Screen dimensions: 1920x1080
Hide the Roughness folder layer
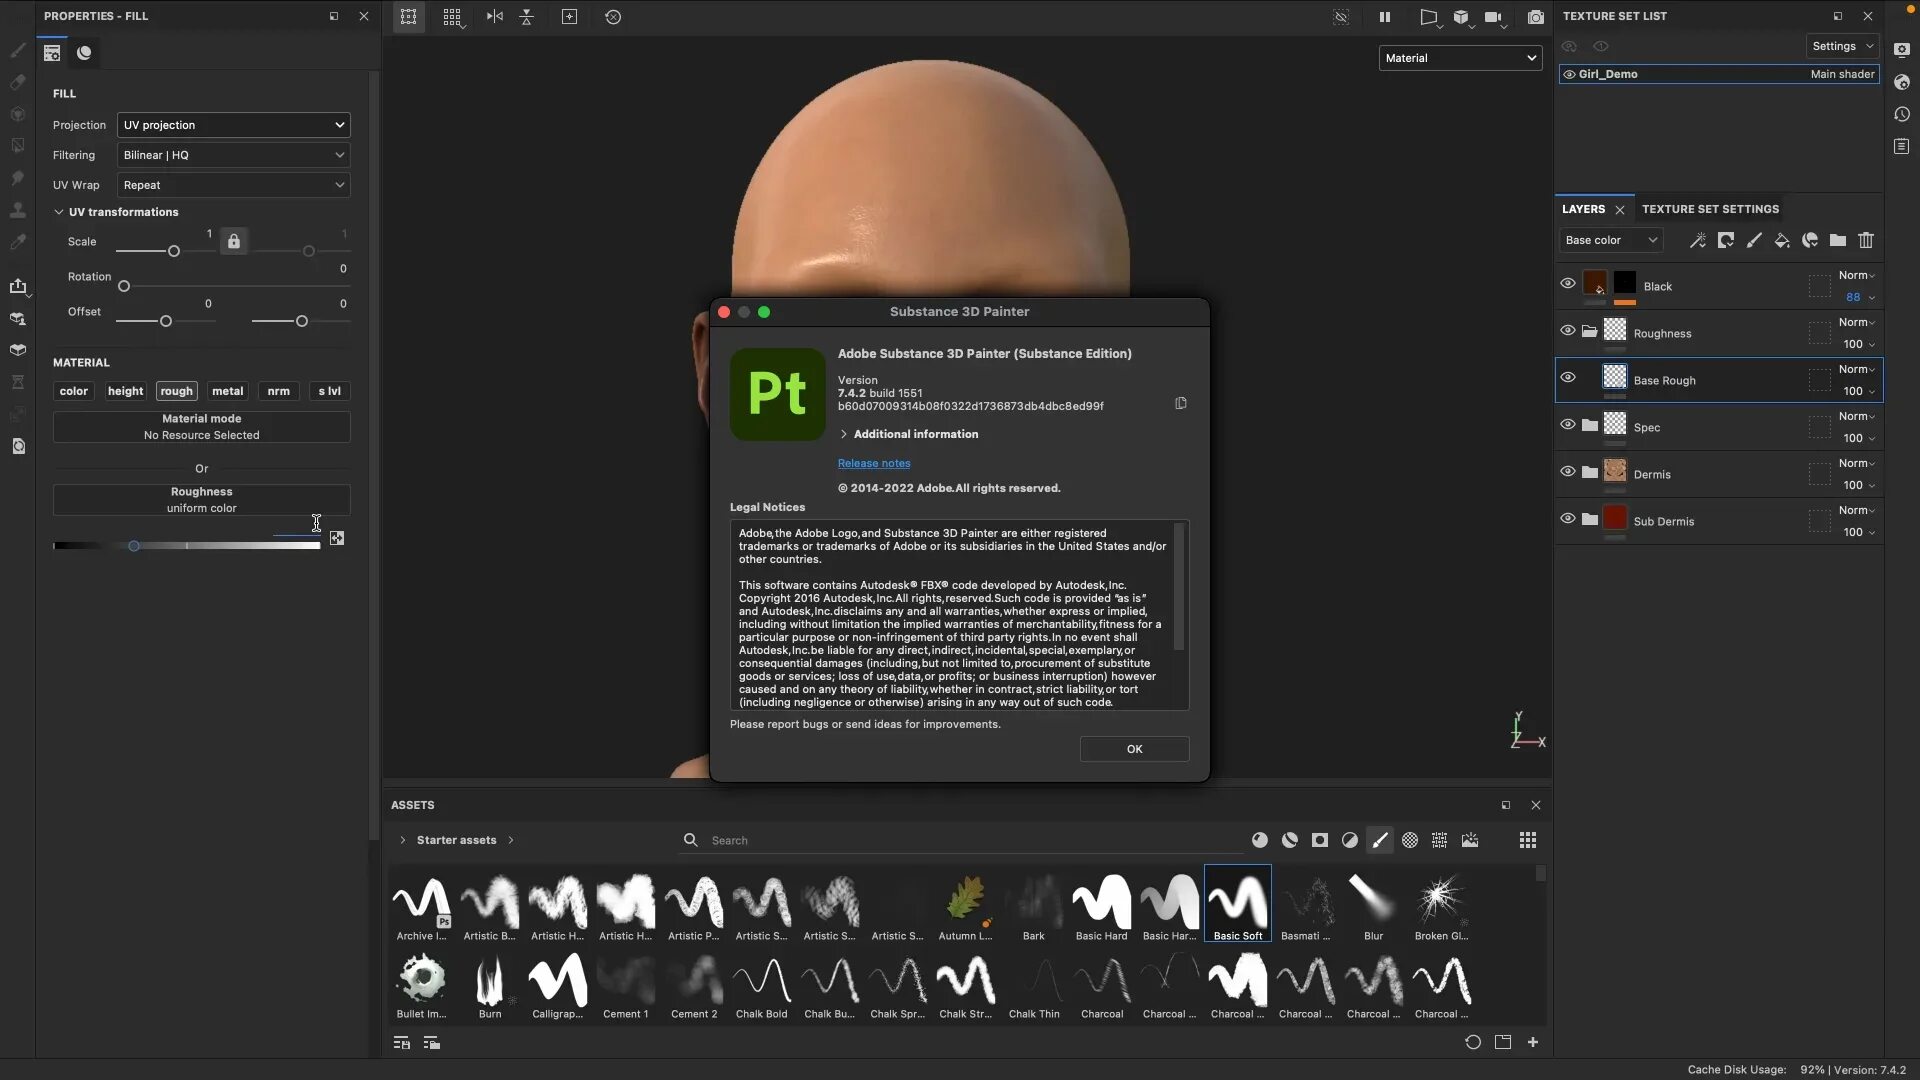pyautogui.click(x=1568, y=331)
